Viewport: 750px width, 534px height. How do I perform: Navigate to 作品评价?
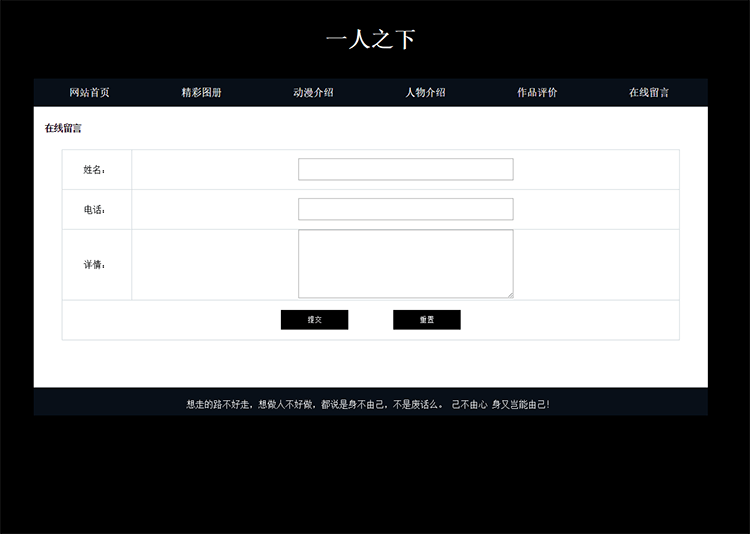pos(537,92)
